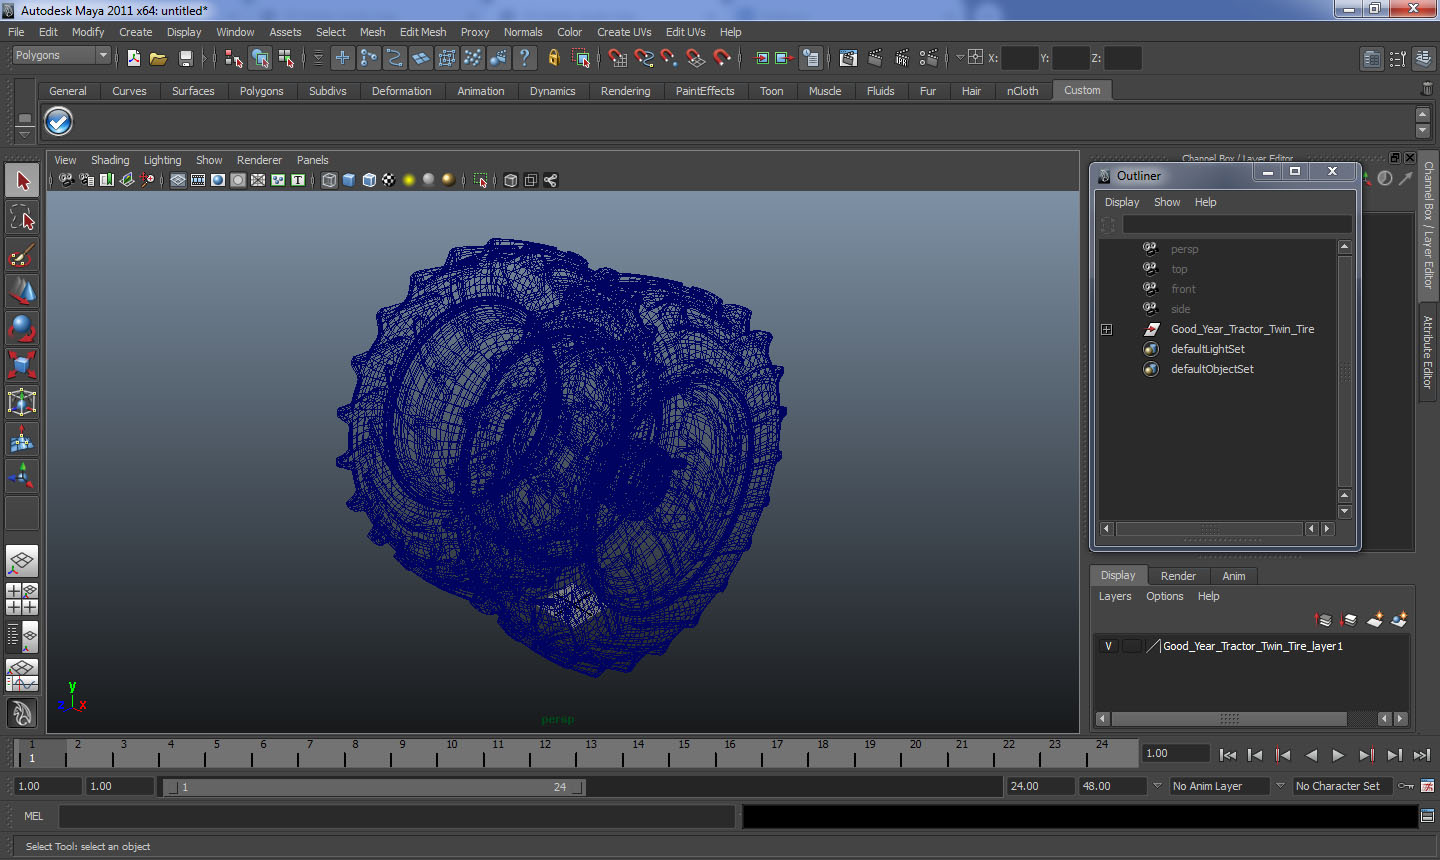Image resolution: width=1440 pixels, height=860 pixels.
Task: Choose the Lasso Select tool
Action: 22,217
